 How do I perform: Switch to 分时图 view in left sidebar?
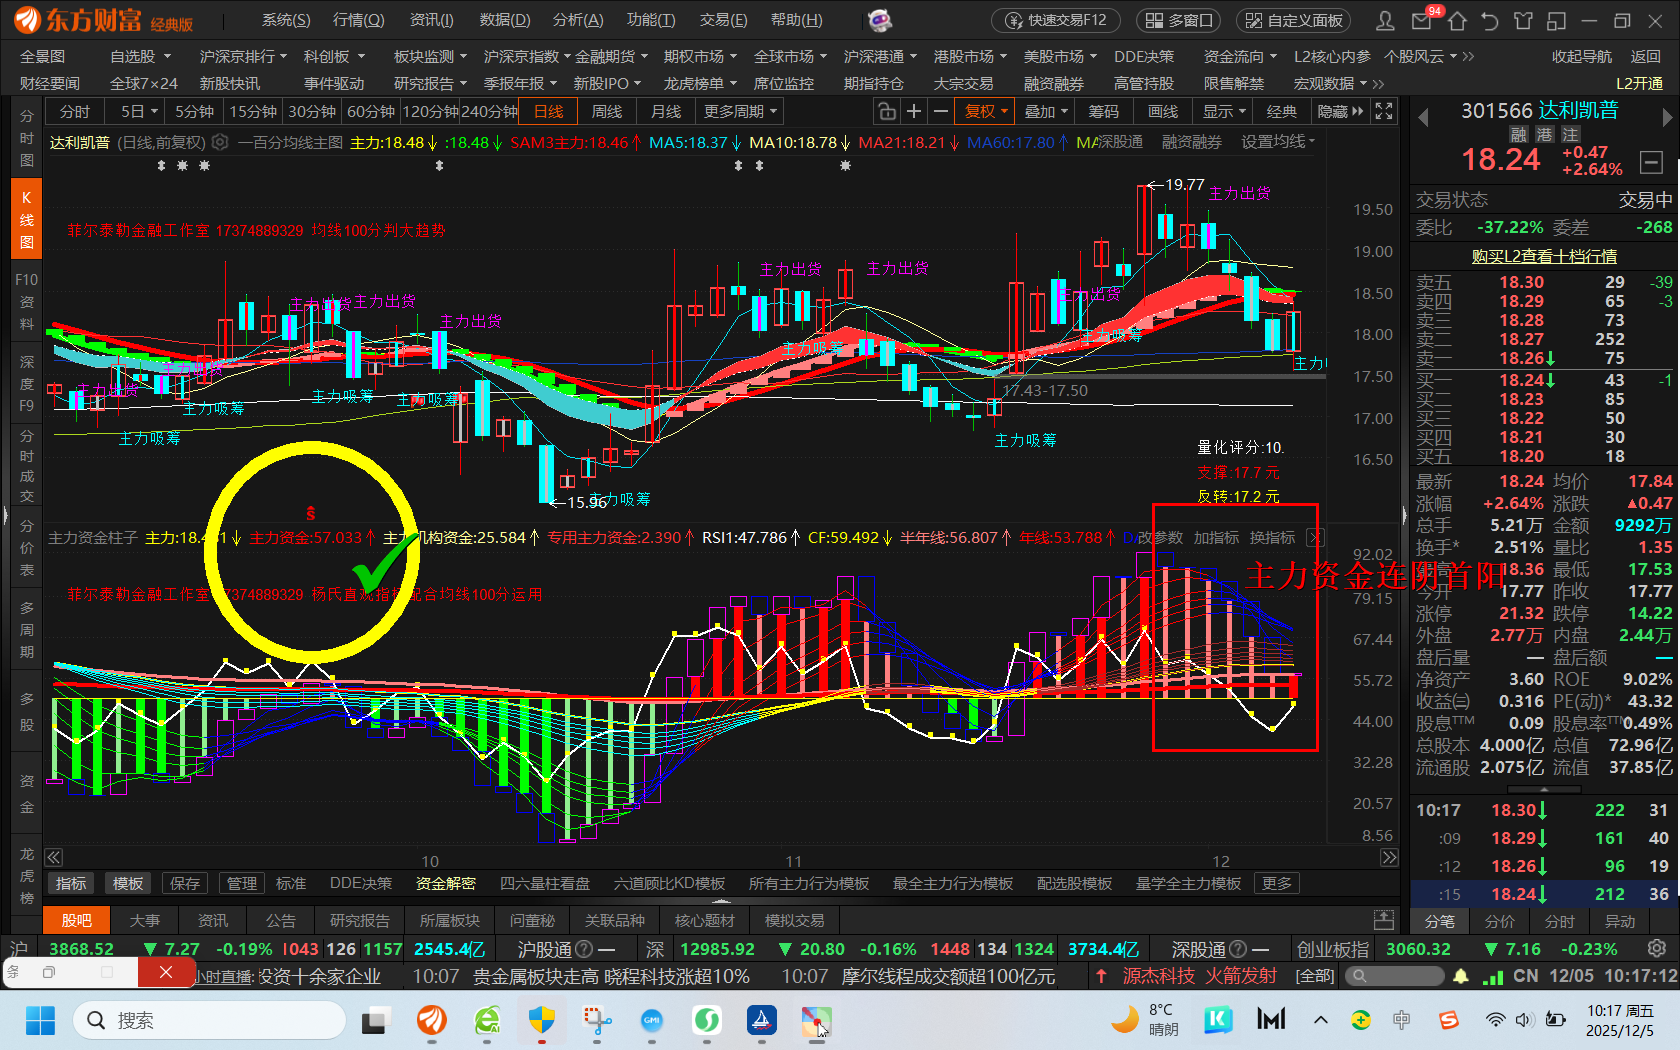[x=26, y=138]
